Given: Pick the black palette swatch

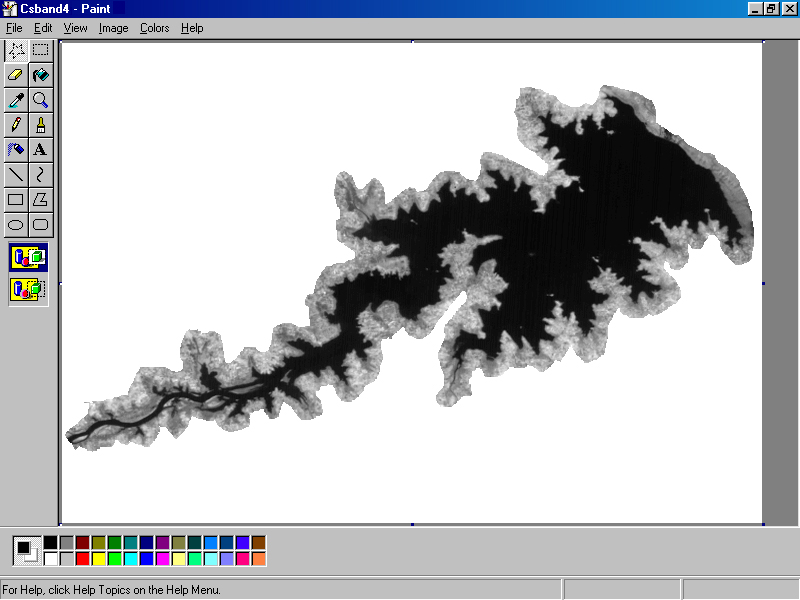Looking at the screenshot, I should [x=51, y=542].
